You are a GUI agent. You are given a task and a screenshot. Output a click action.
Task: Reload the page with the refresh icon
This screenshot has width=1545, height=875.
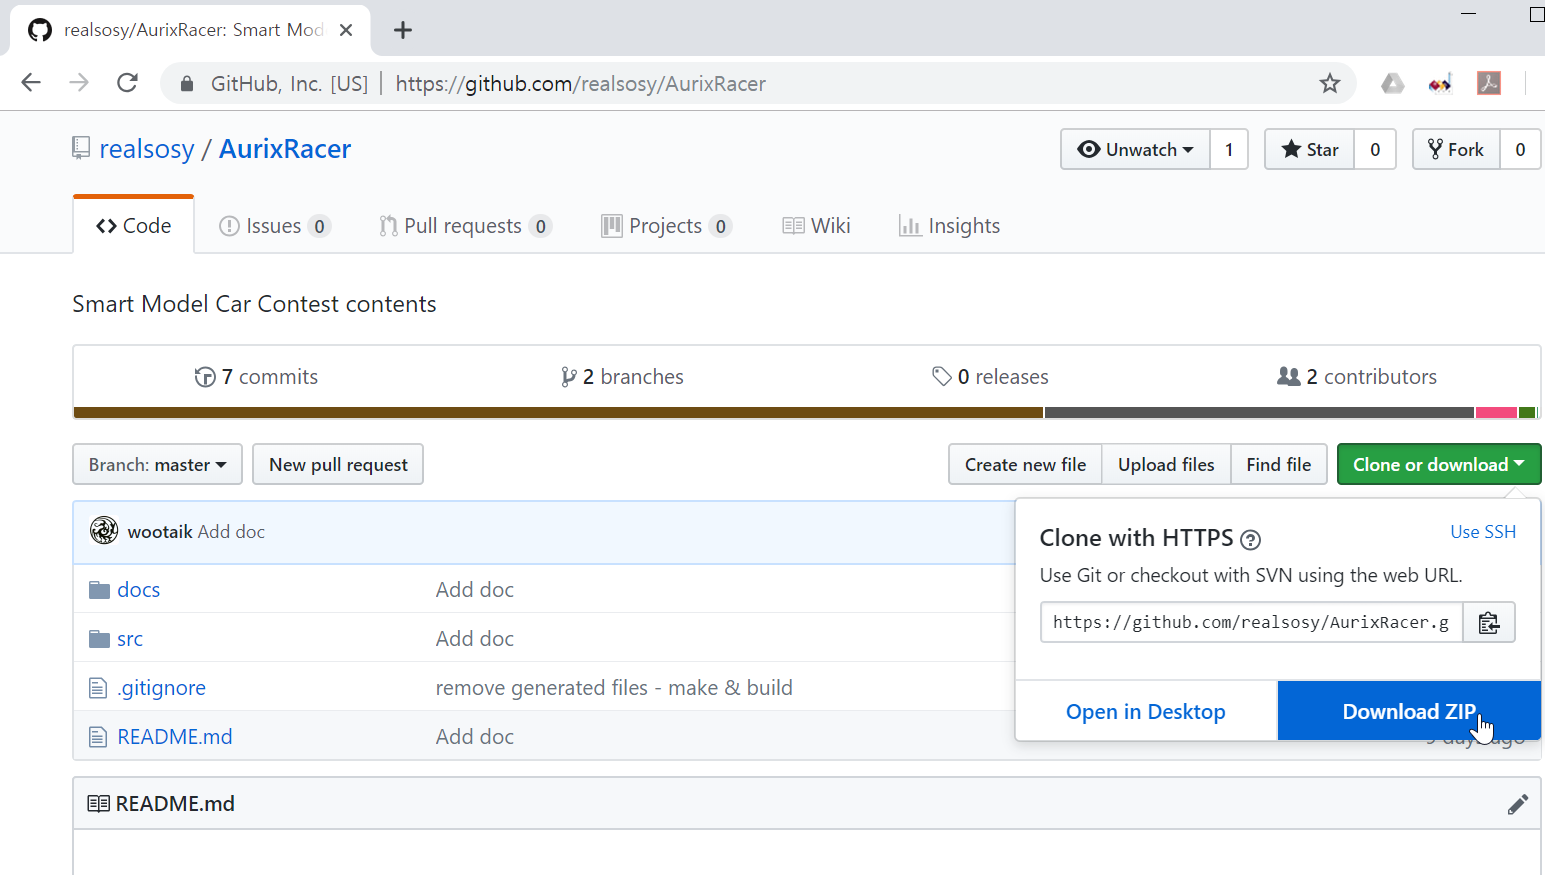click(127, 83)
